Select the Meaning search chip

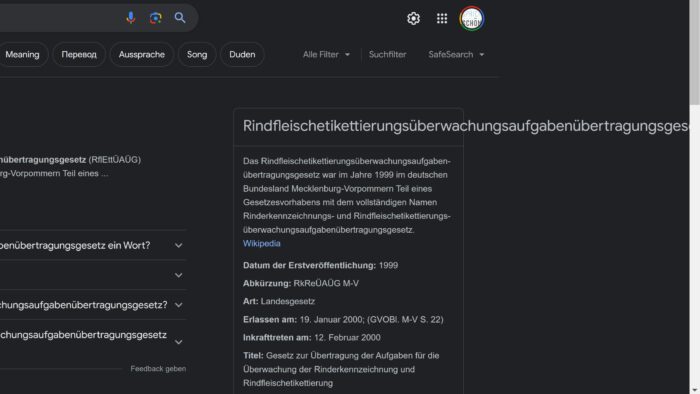click(x=22, y=54)
